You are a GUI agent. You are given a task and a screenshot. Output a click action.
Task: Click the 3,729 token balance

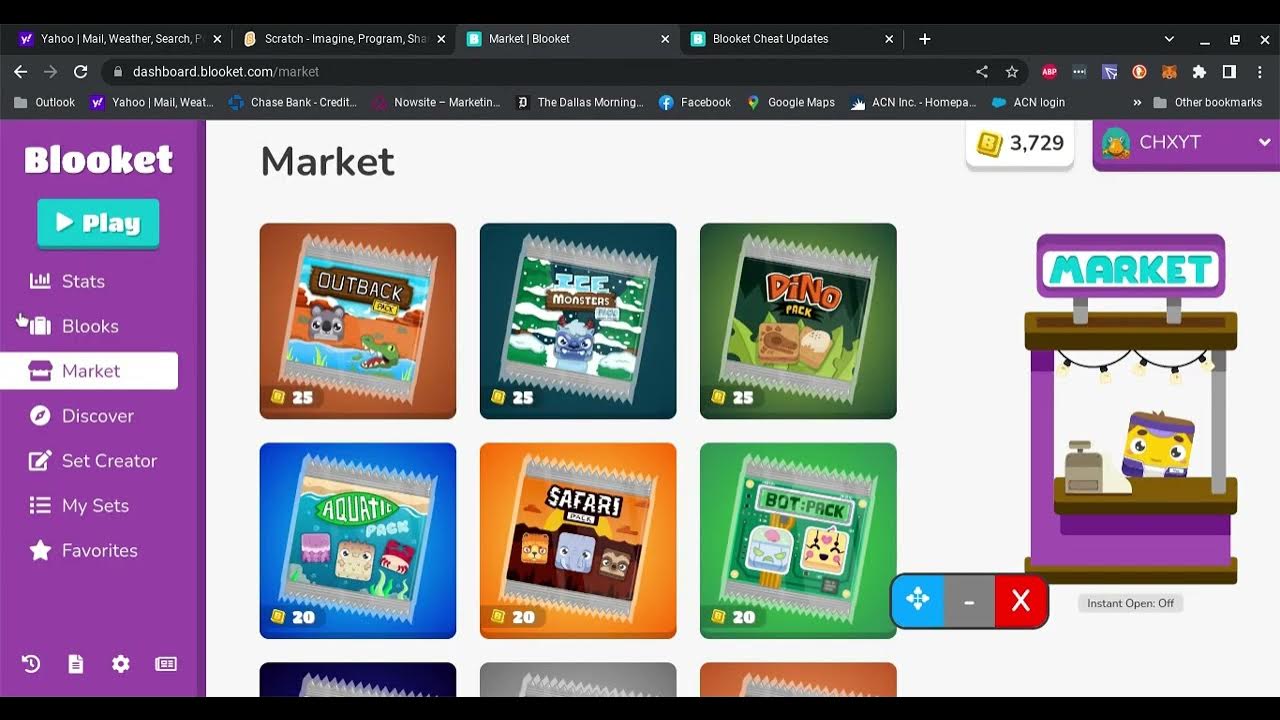pyautogui.click(x=1020, y=144)
